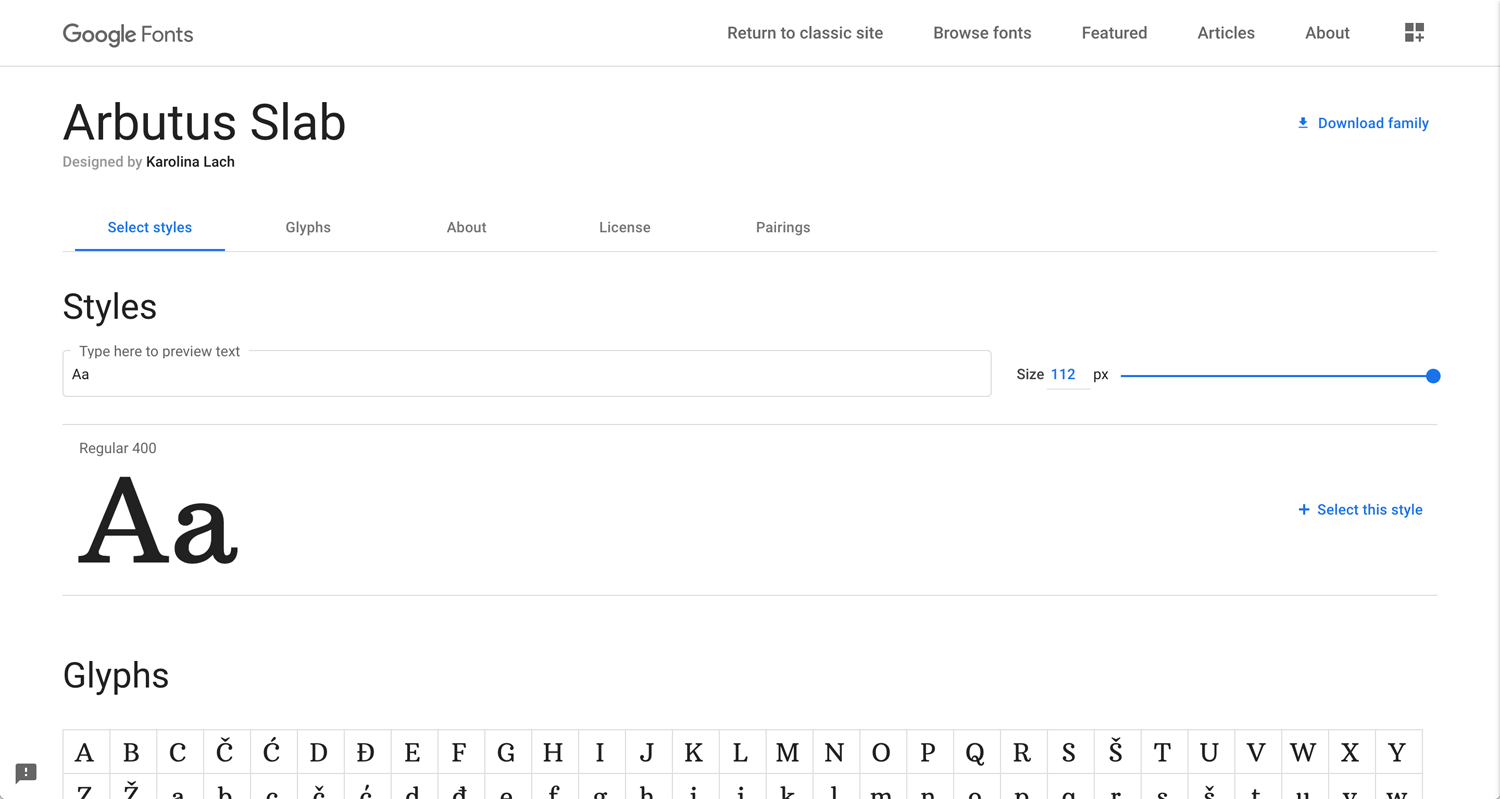The height and width of the screenshot is (799, 1500).
Task: Select glyph A in the glyph table
Action: [86, 752]
